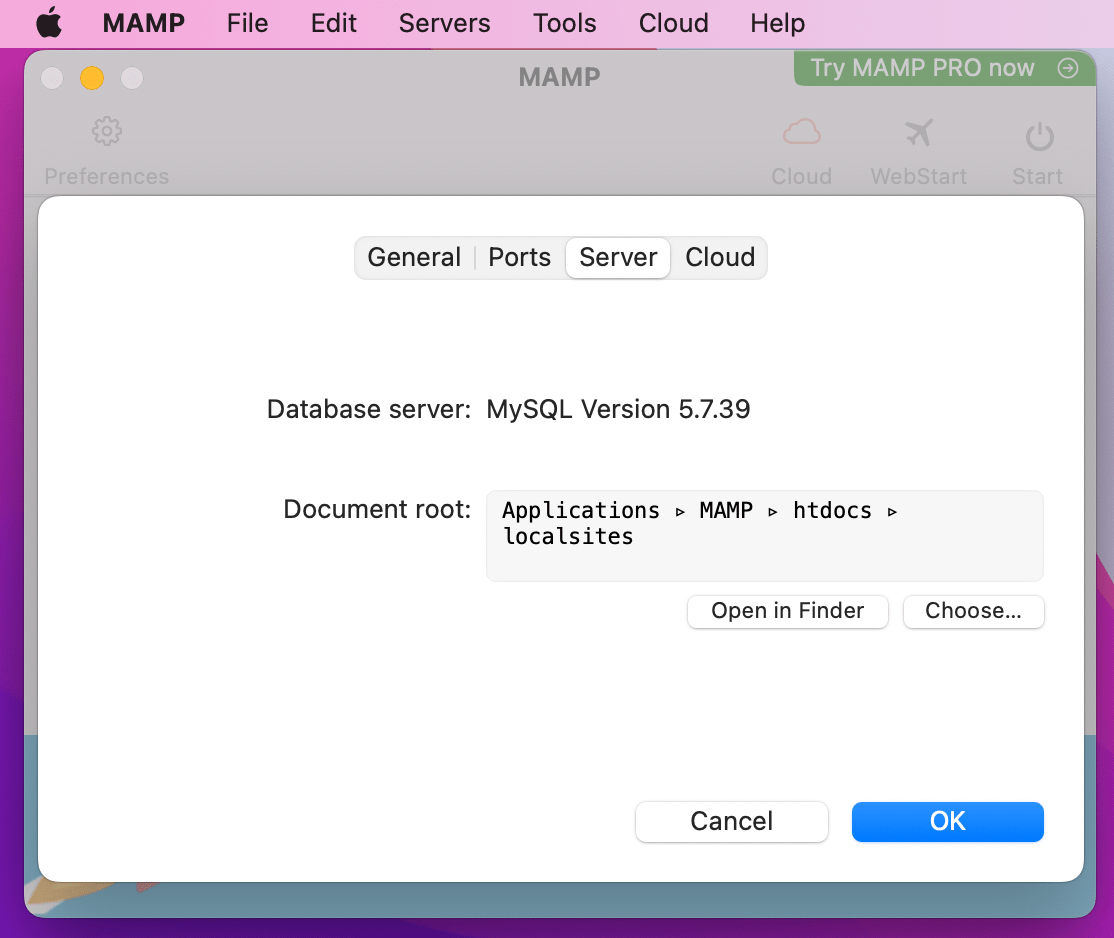Confirm settings with OK
The image size is (1114, 938).
(947, 821)
